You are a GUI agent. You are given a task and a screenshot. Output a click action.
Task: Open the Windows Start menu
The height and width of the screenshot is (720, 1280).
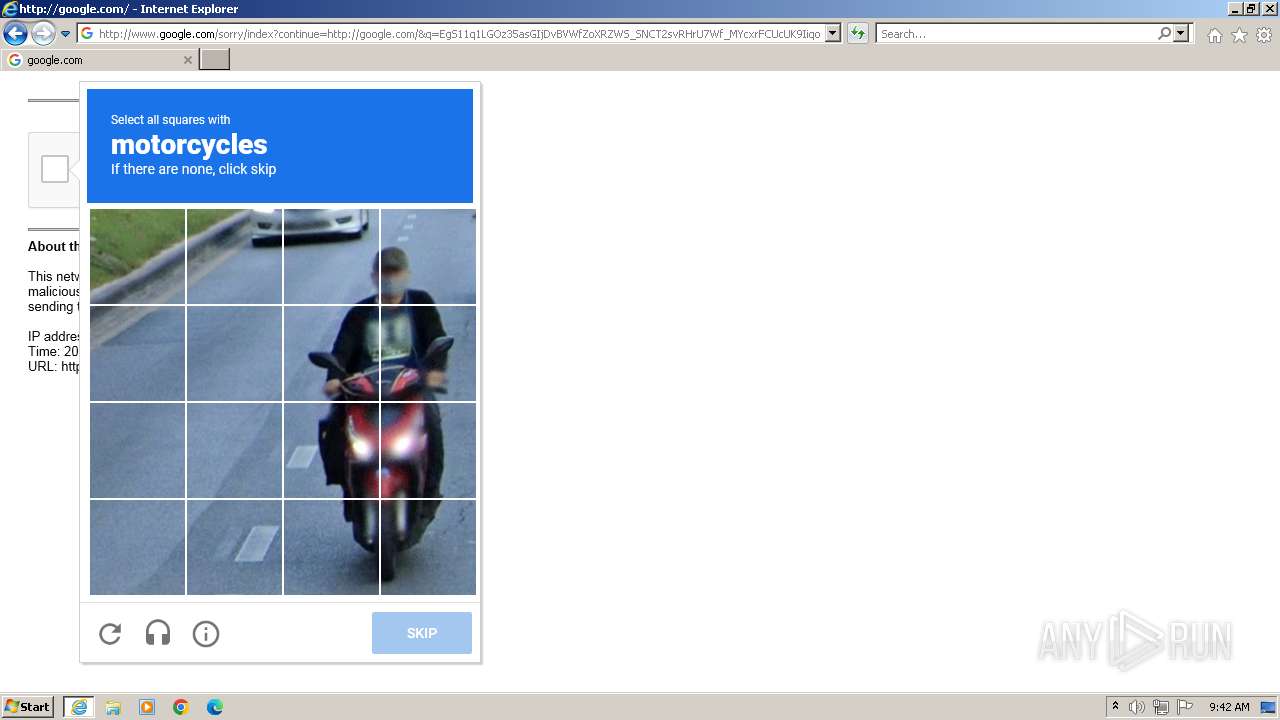28,707
